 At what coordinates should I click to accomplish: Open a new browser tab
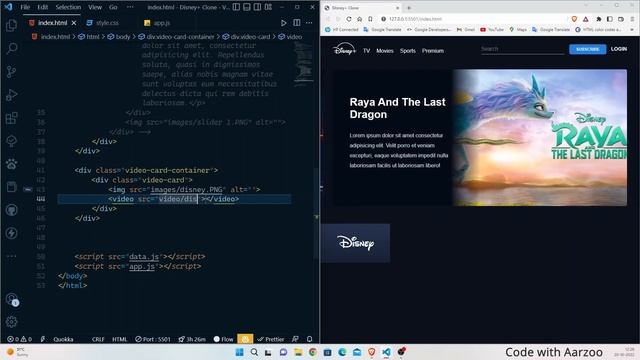point(409,8)
